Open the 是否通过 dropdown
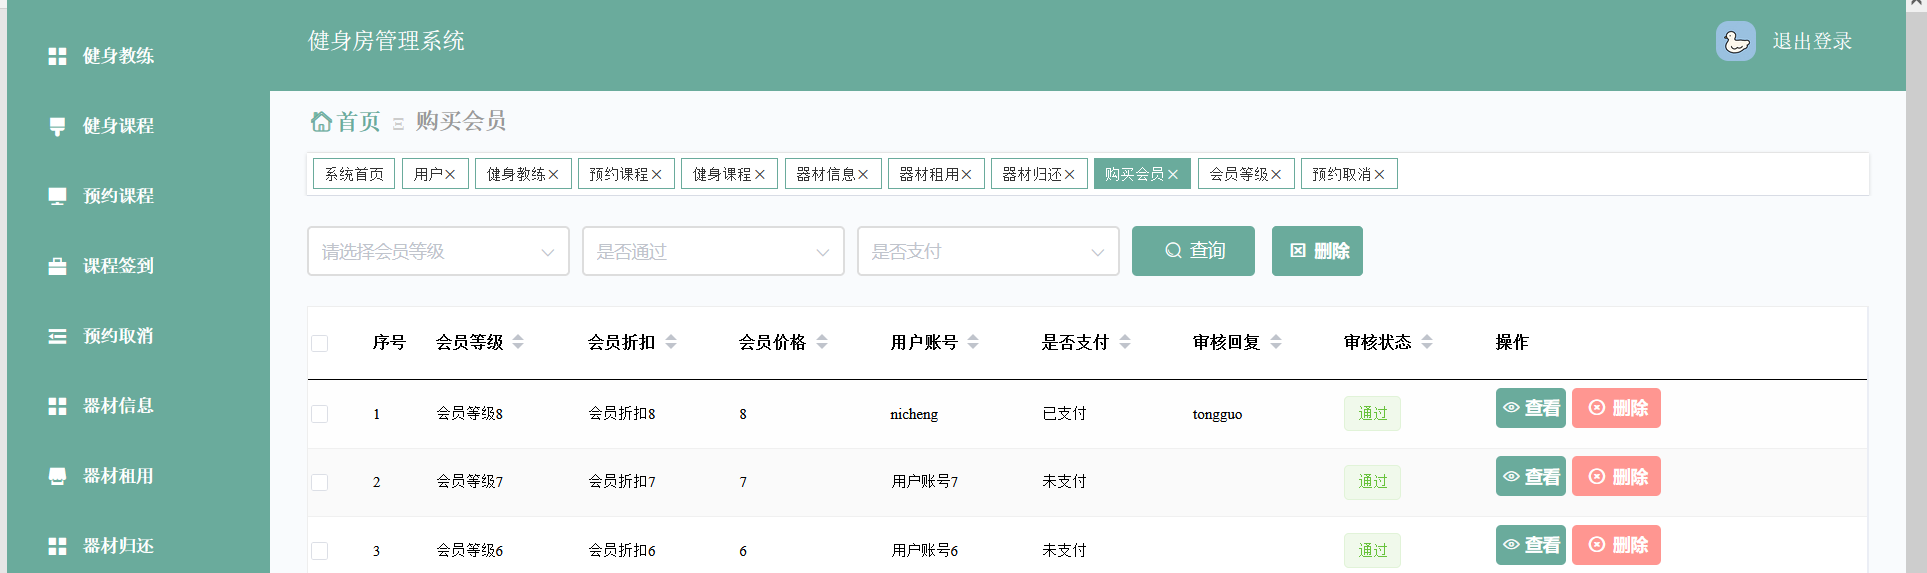This screenshot has width=1927, height=573. (x=713, y=251)
